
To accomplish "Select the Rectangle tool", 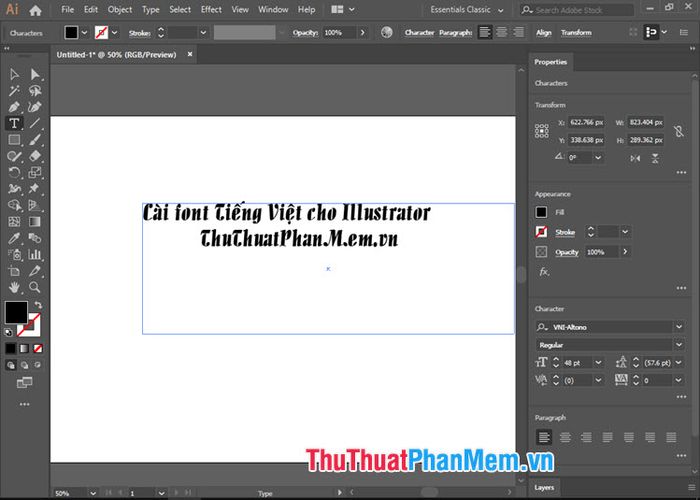I will coord(14,140).
